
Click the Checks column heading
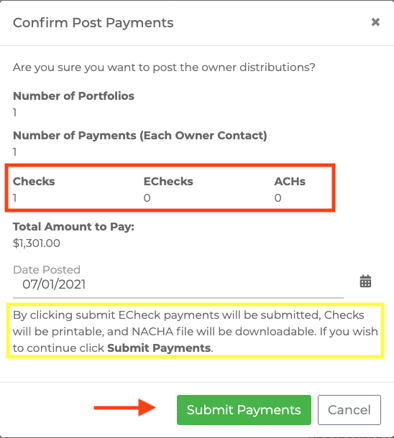(34, 181)
